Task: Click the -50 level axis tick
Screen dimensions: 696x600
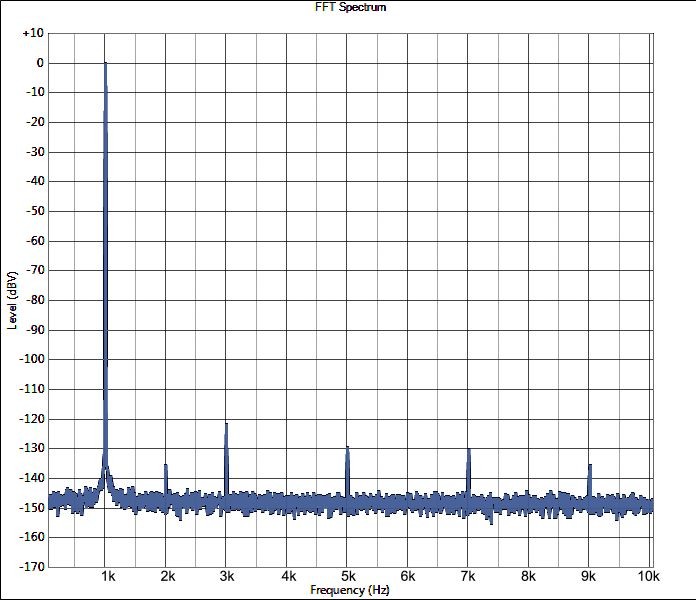Action: pyautogui.click(x=35, y=211)
